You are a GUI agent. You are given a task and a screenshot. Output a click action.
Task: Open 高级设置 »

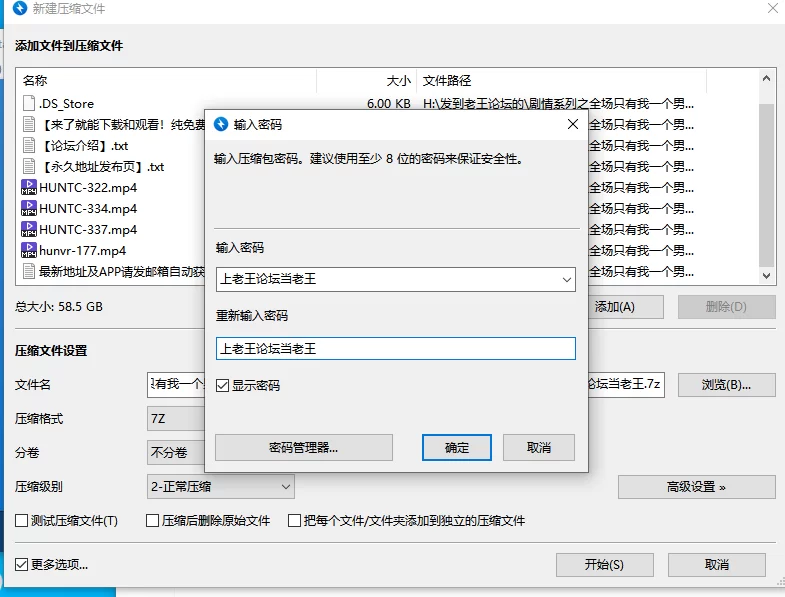tap(696, 487)
